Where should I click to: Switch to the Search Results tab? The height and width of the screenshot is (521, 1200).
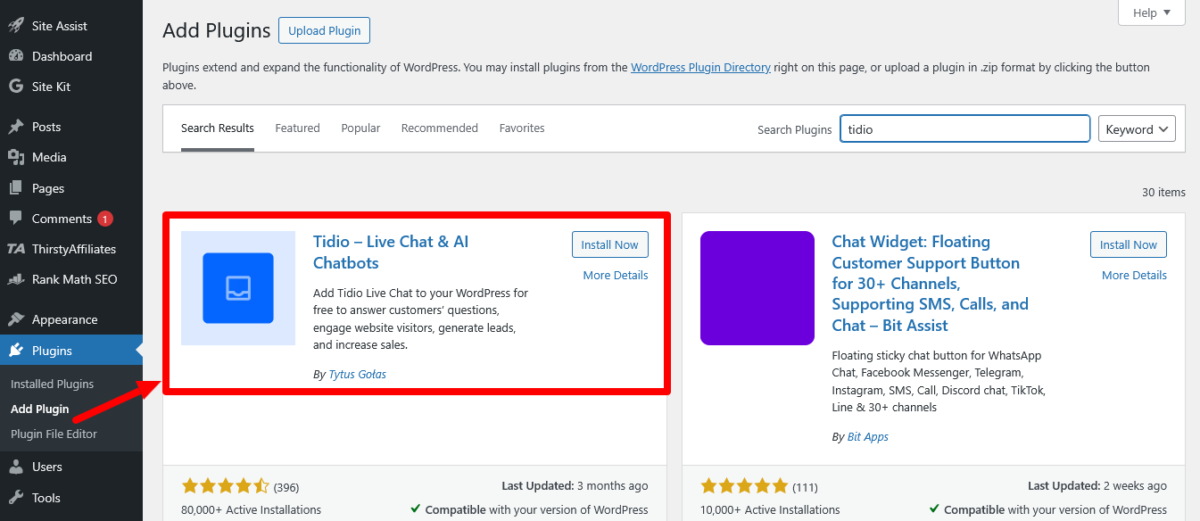coord(217,128)
